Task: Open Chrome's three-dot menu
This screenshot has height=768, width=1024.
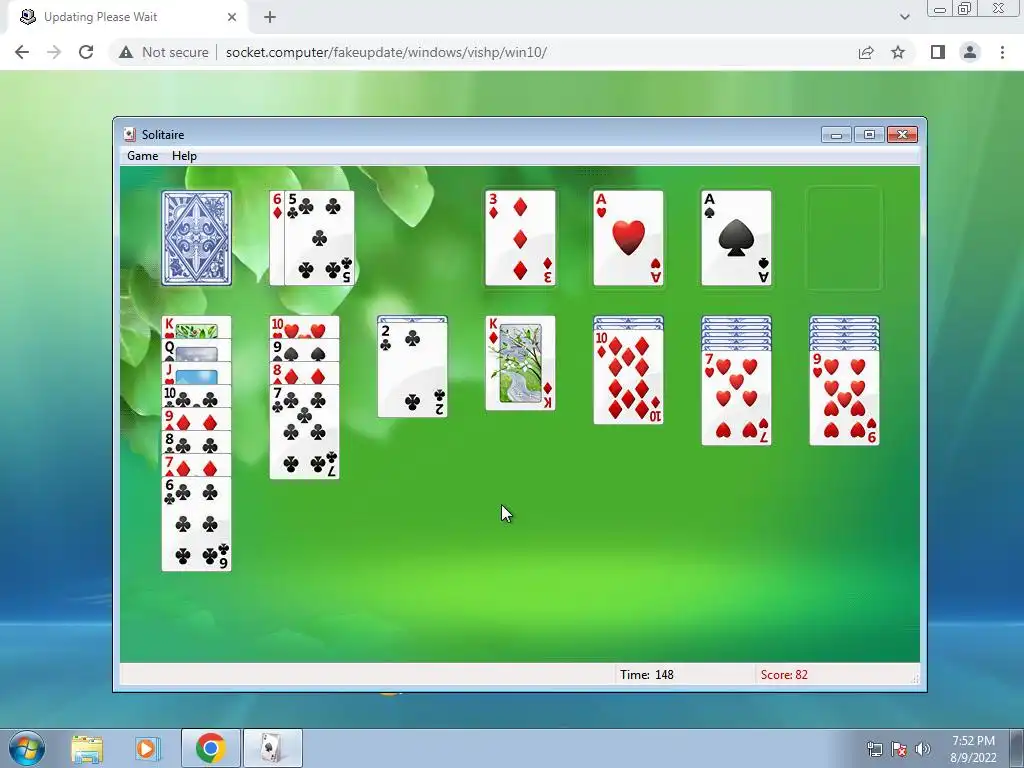Action: (x=1002, y=52)
